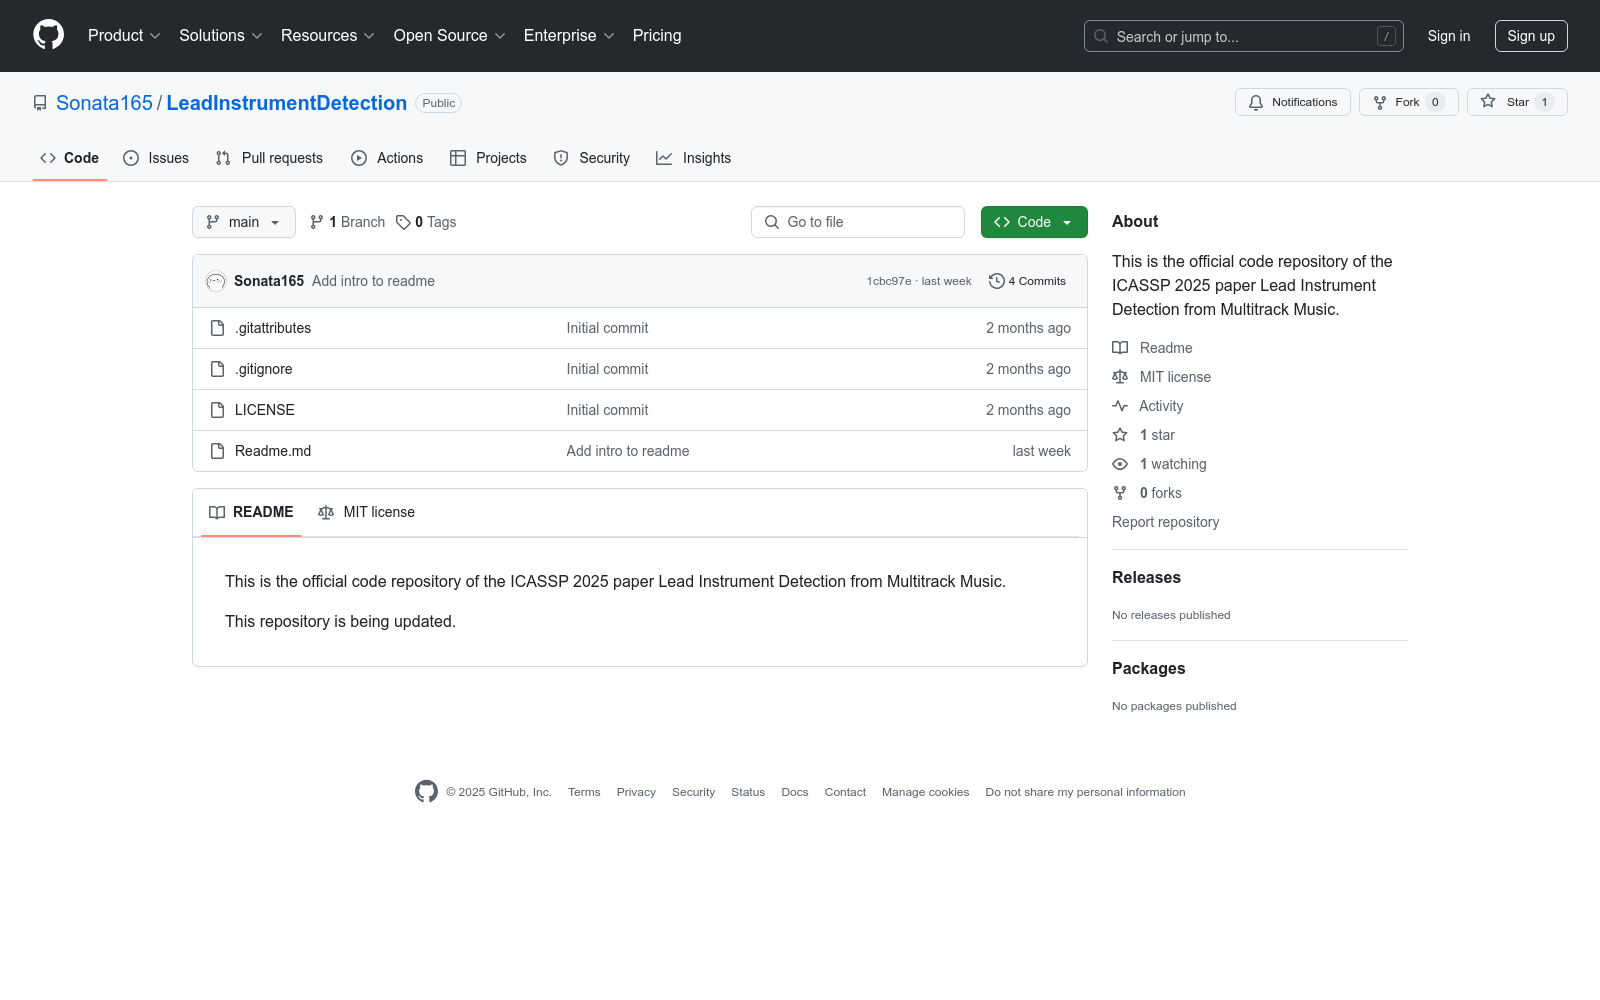Image resolution: width=1600 pixels, height=1000 pixels.
Task: Click the magnifier icon in the header search
Action: (1101, 36)
